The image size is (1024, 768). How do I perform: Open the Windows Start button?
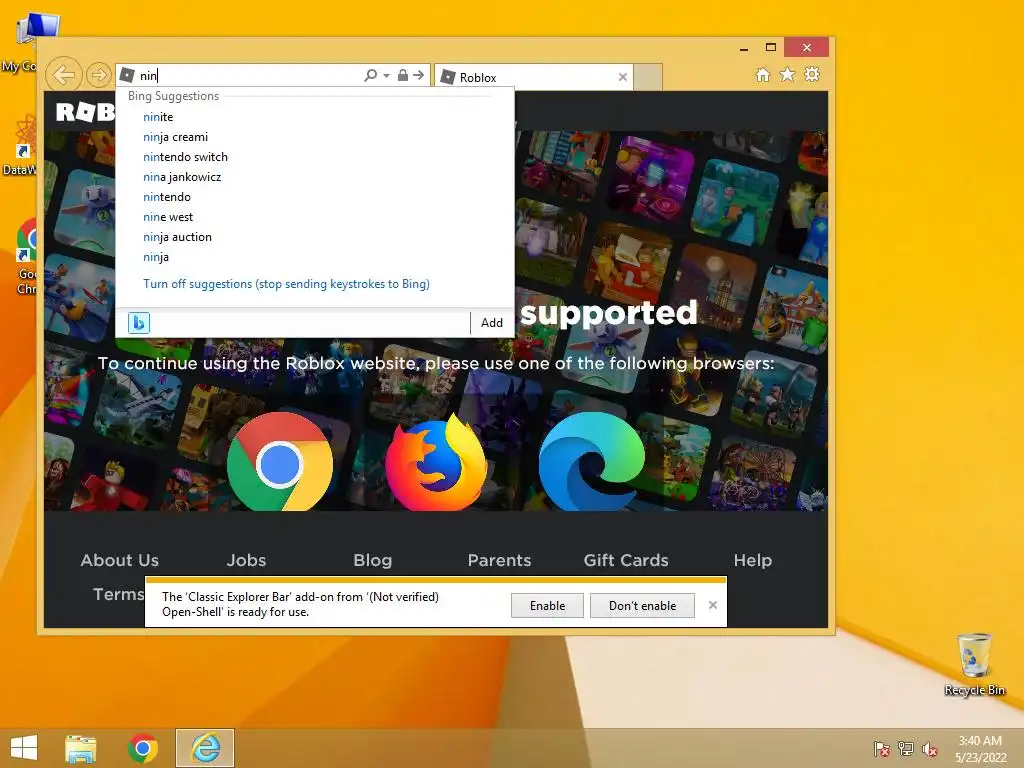[x=24, y=748]
